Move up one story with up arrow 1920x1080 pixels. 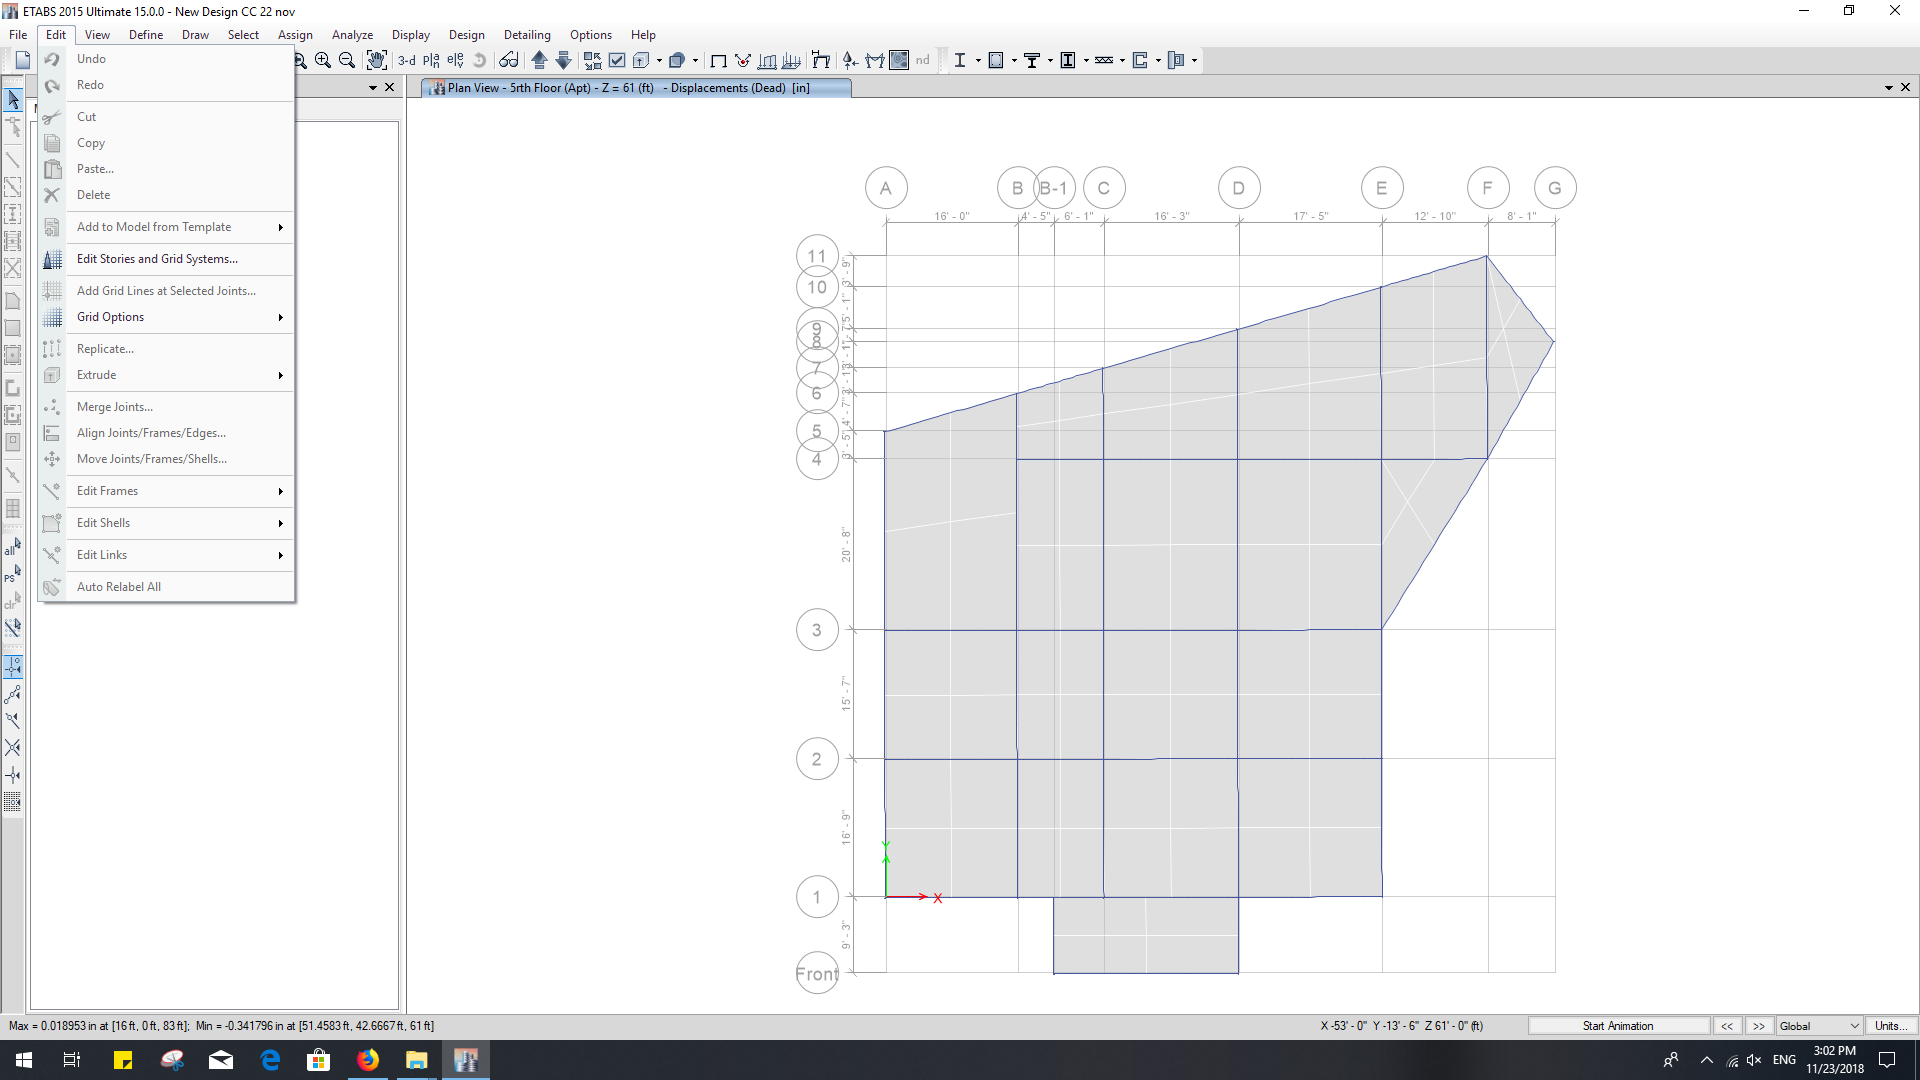(539, 60)
